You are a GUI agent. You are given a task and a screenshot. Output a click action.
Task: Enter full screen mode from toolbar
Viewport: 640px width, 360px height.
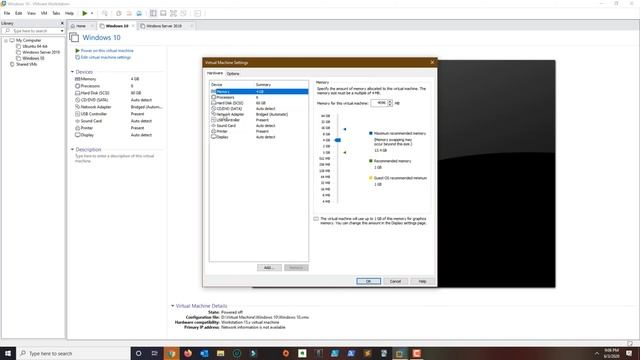pyautogui.click(x=173, y=13)
